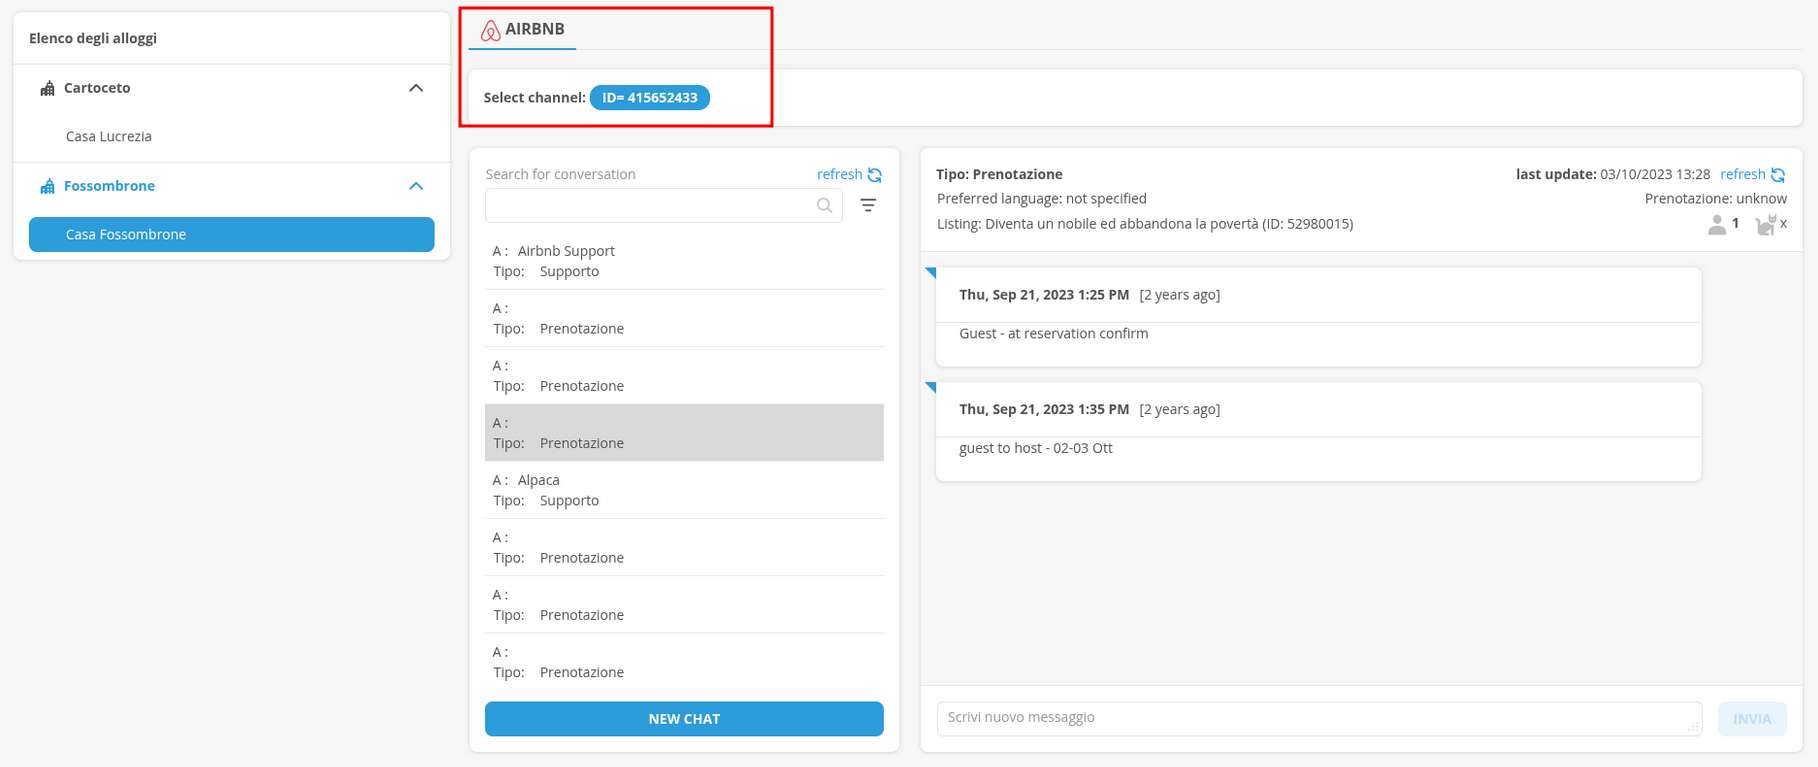Click refresh icon in conversation list
The width and height of the screenshot is (1818, 767).
click(x=875, y=175)
